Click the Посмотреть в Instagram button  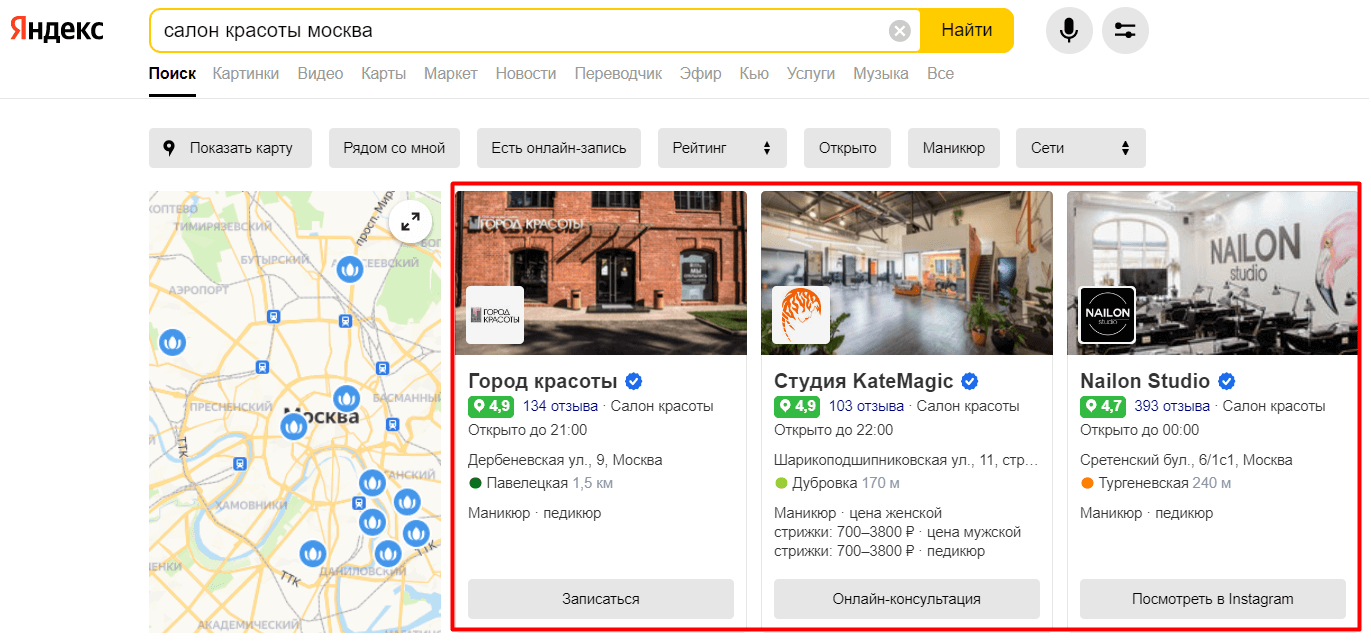point(1213,599)
